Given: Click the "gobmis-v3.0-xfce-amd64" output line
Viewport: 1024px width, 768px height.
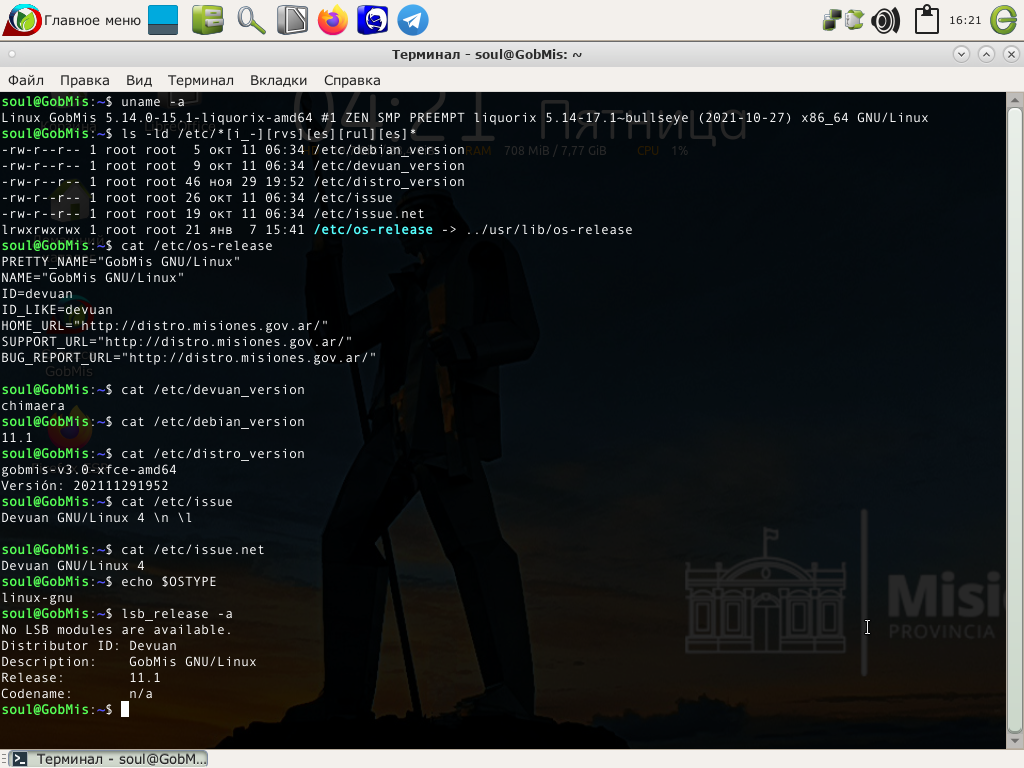Looking at the screenshot, I should point(89,470).
